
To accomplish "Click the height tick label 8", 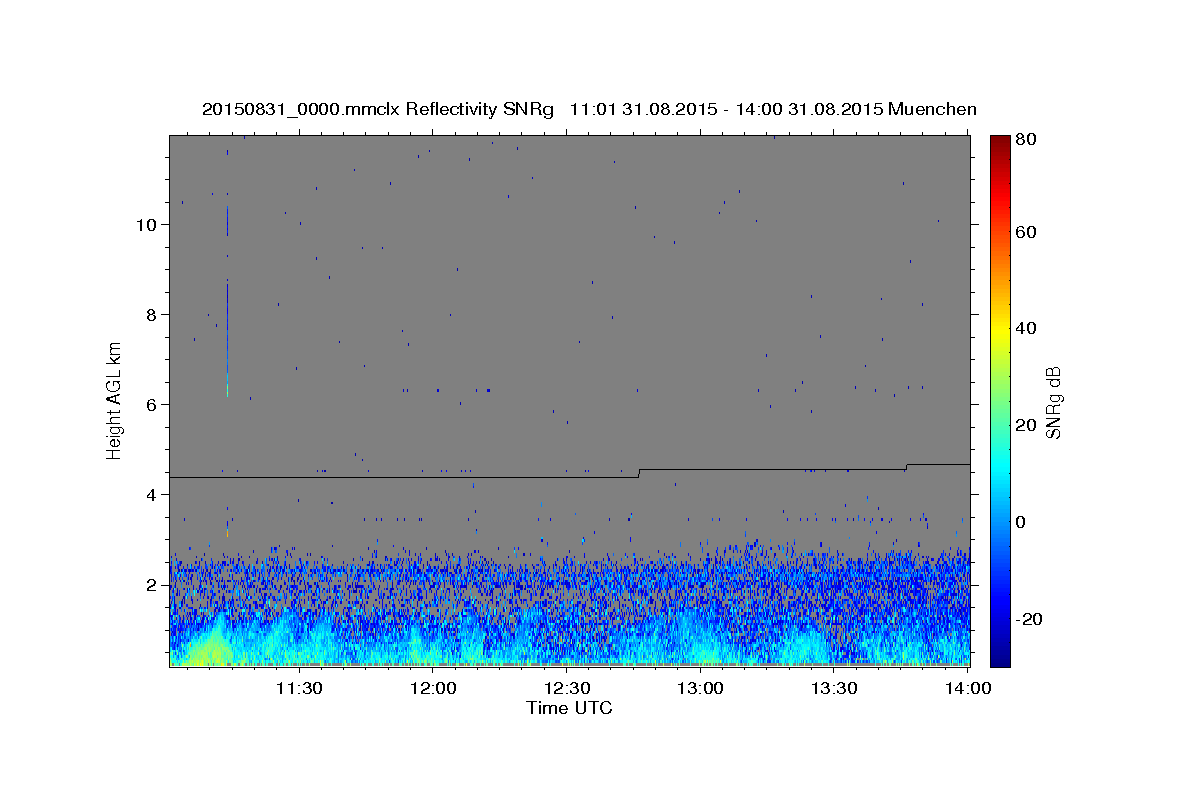I will click(x=151, y=314).
